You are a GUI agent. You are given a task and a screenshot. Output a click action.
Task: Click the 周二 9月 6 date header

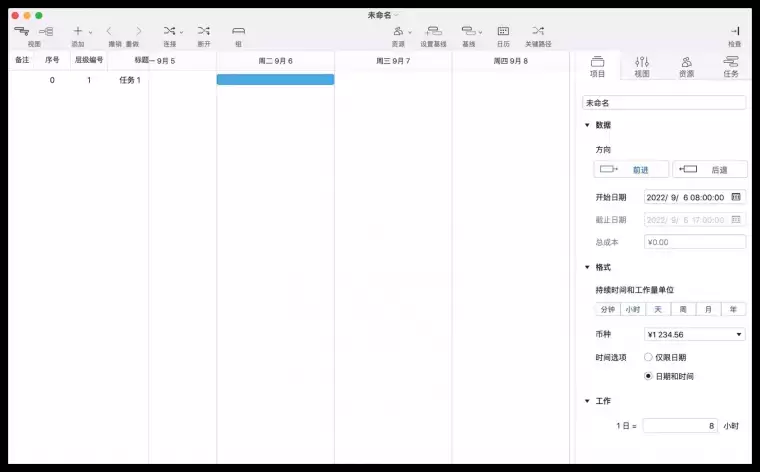click(x=275, y=61)
